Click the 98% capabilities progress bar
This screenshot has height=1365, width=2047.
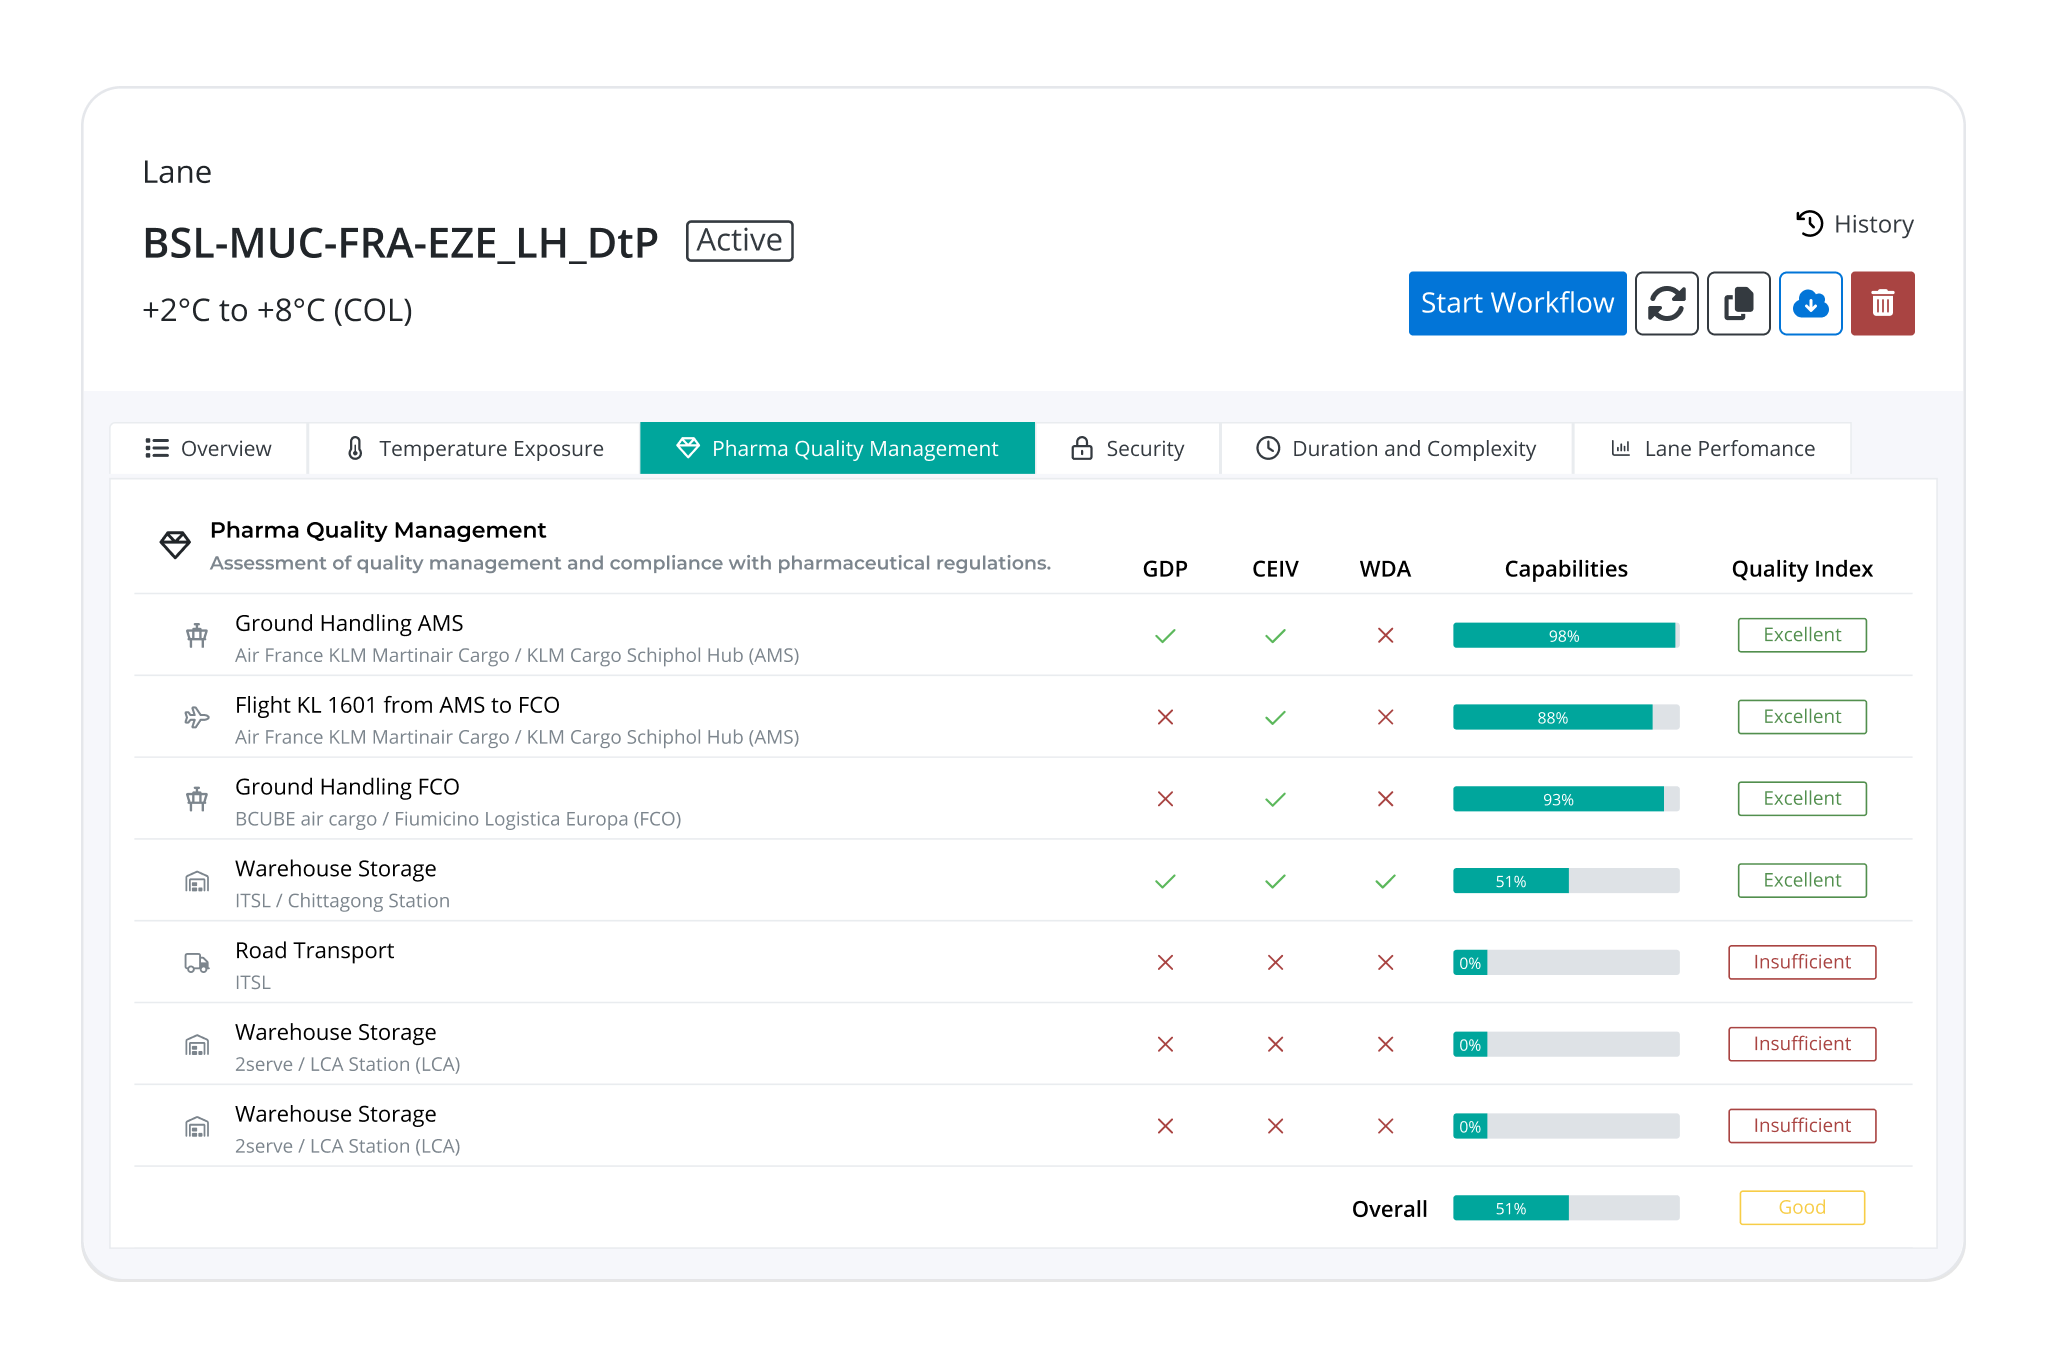click(1565, 636)
